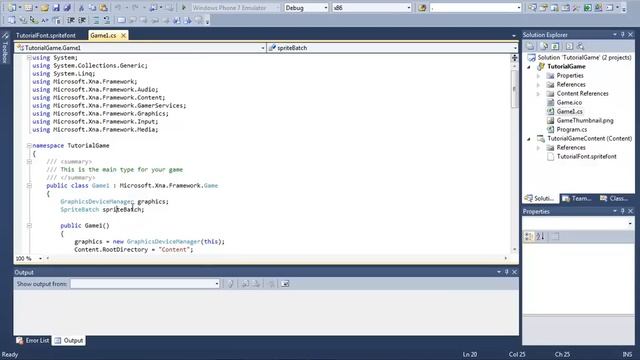Click the Categorized icon in Properties panel
The height and width of the screenshot is (360, 640).
pyautogui.click(x=529, y=236)
